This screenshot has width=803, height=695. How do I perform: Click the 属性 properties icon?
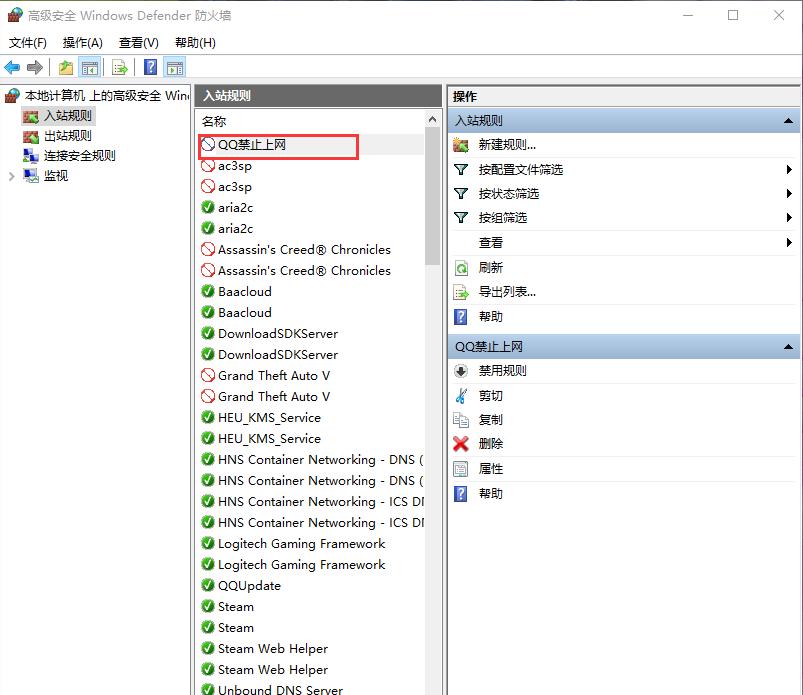click(461, 469)
